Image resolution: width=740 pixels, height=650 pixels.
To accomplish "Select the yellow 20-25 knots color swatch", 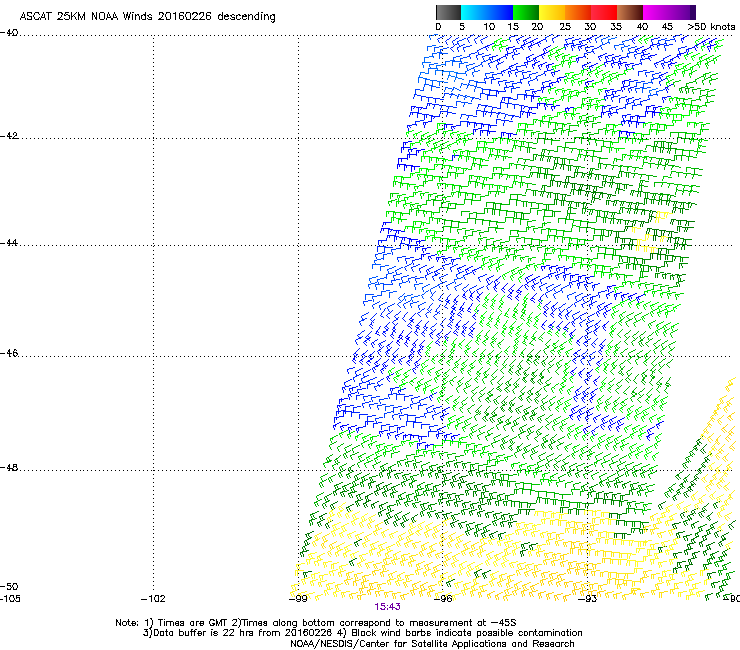I will point(552,12).
